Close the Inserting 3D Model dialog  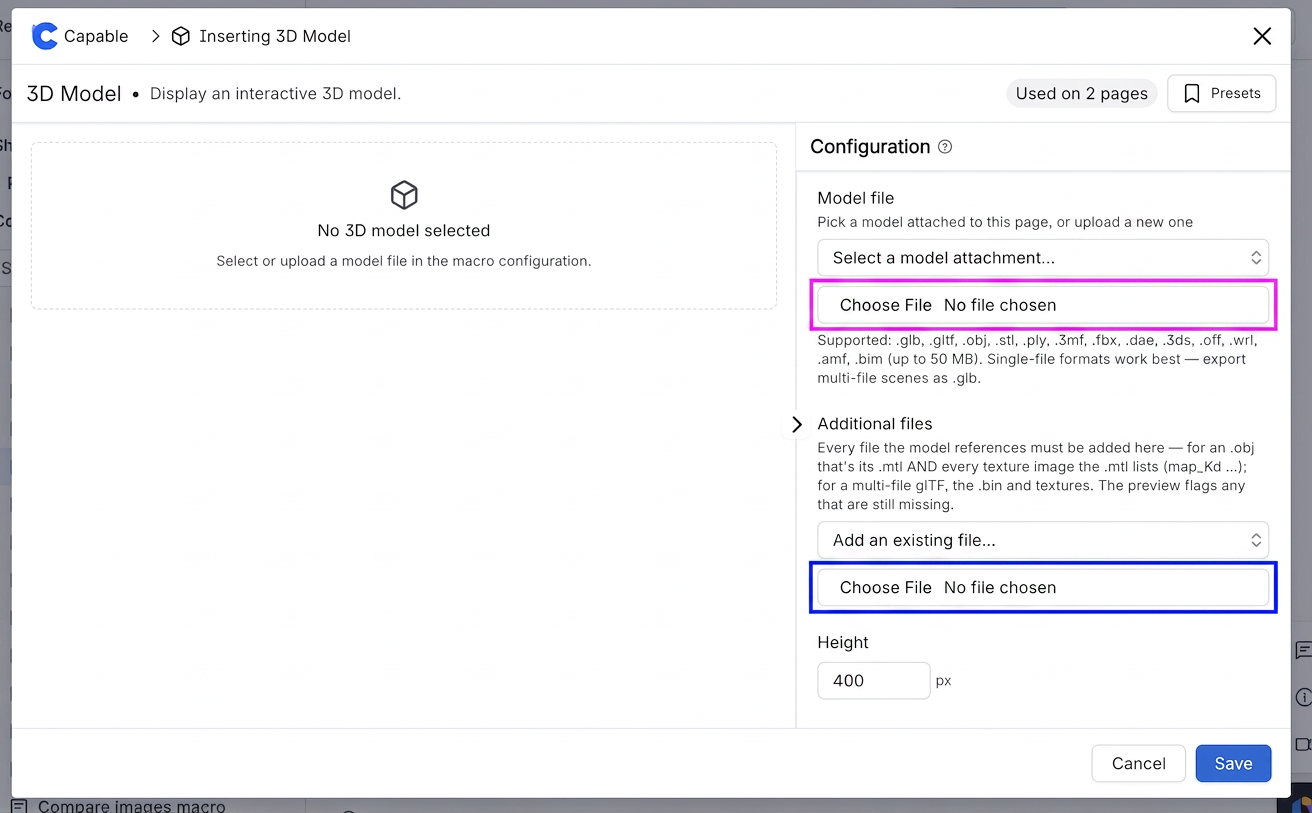point(1262,36)
